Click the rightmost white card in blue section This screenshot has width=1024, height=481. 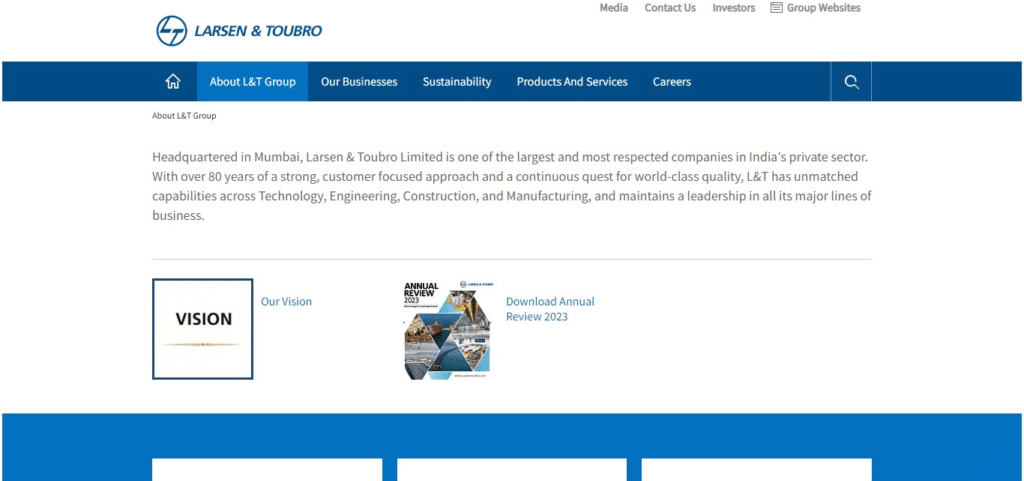pos(756,470)
